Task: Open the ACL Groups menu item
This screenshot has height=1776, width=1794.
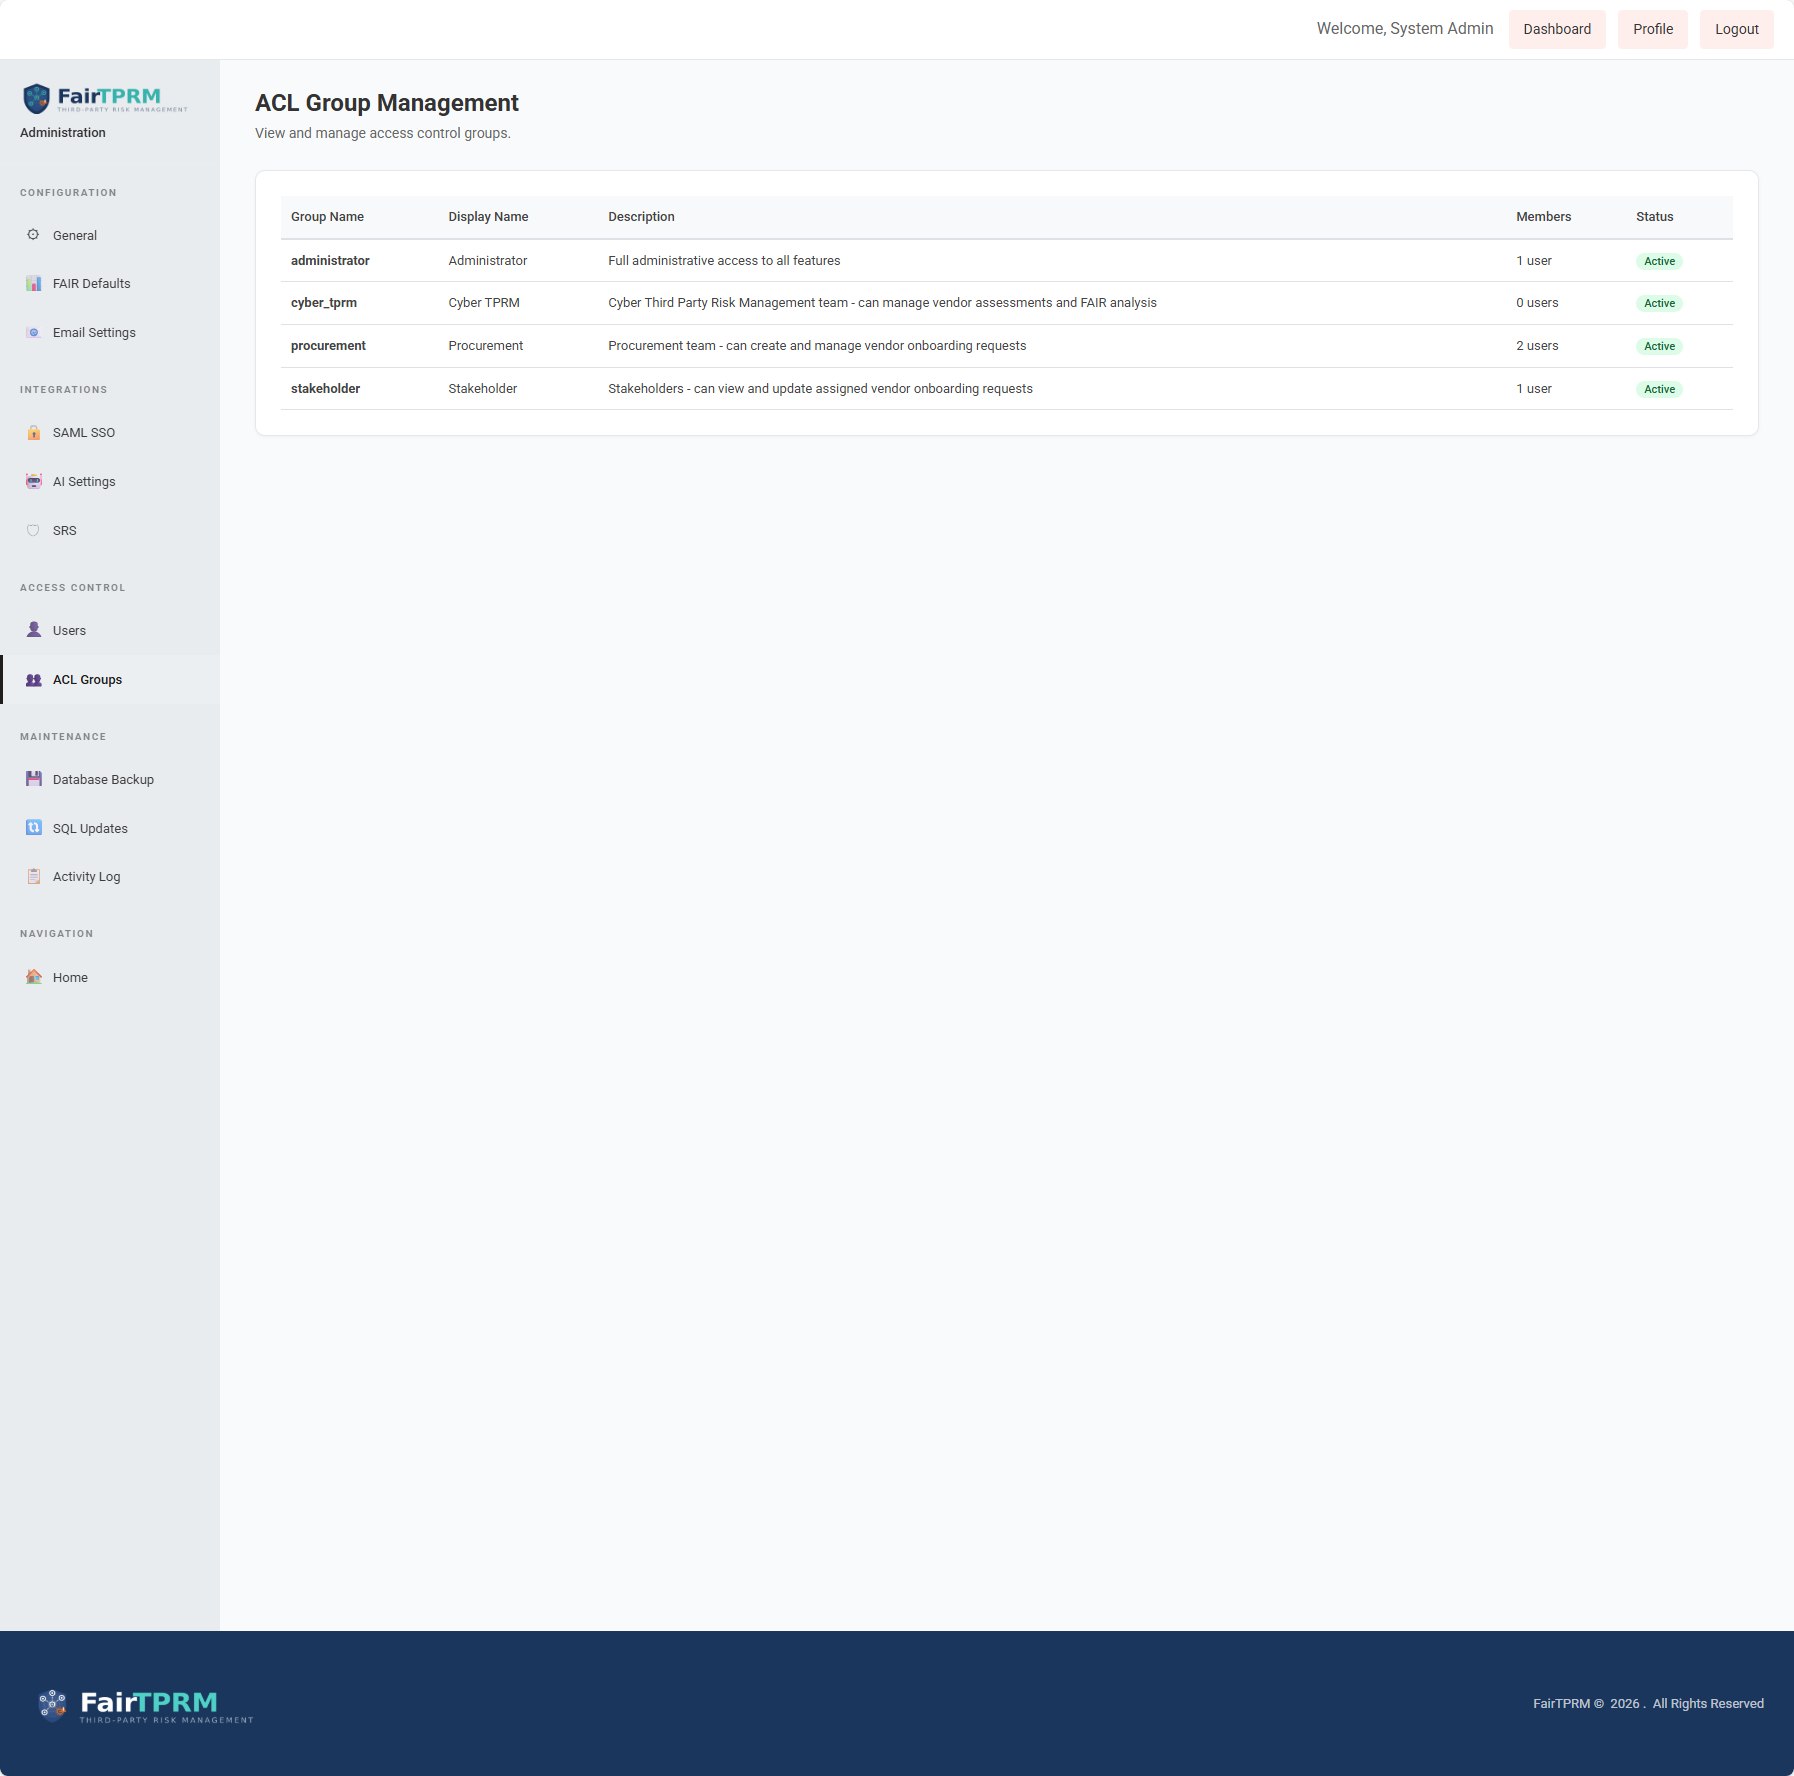Action: (87, 680)
